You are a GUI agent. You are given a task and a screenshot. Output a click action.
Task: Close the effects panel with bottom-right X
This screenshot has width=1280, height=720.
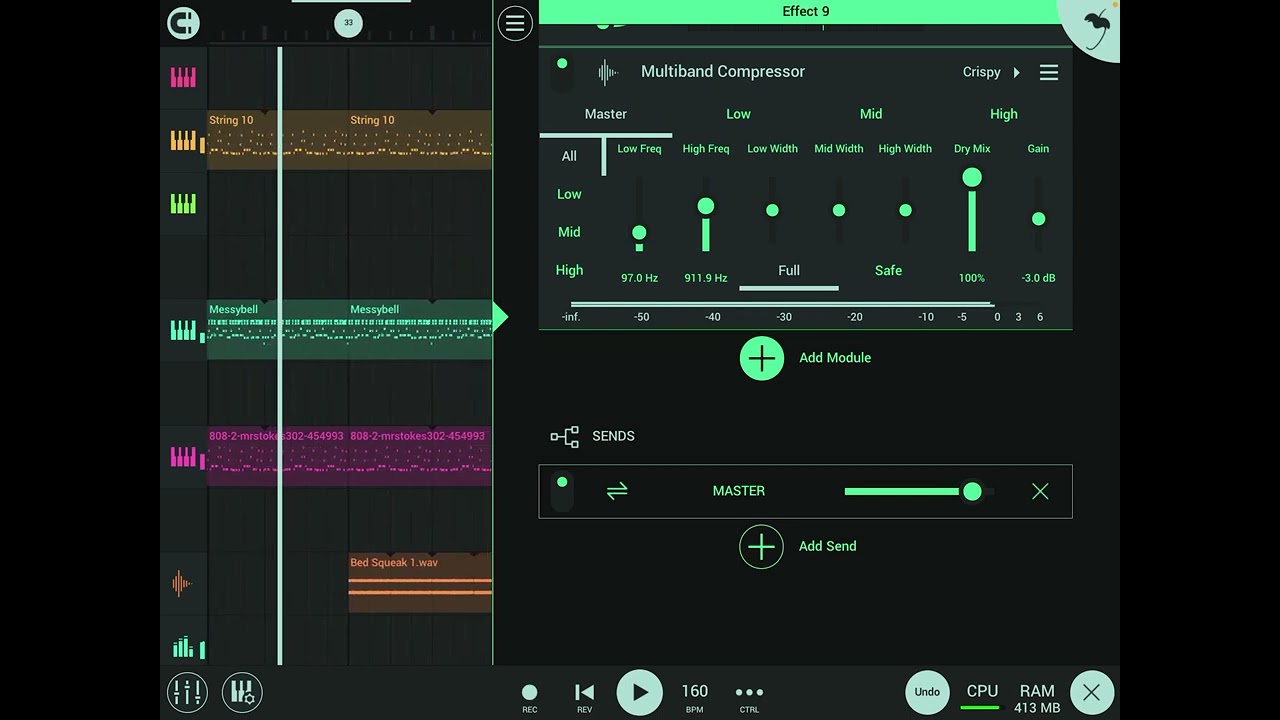1092,692
